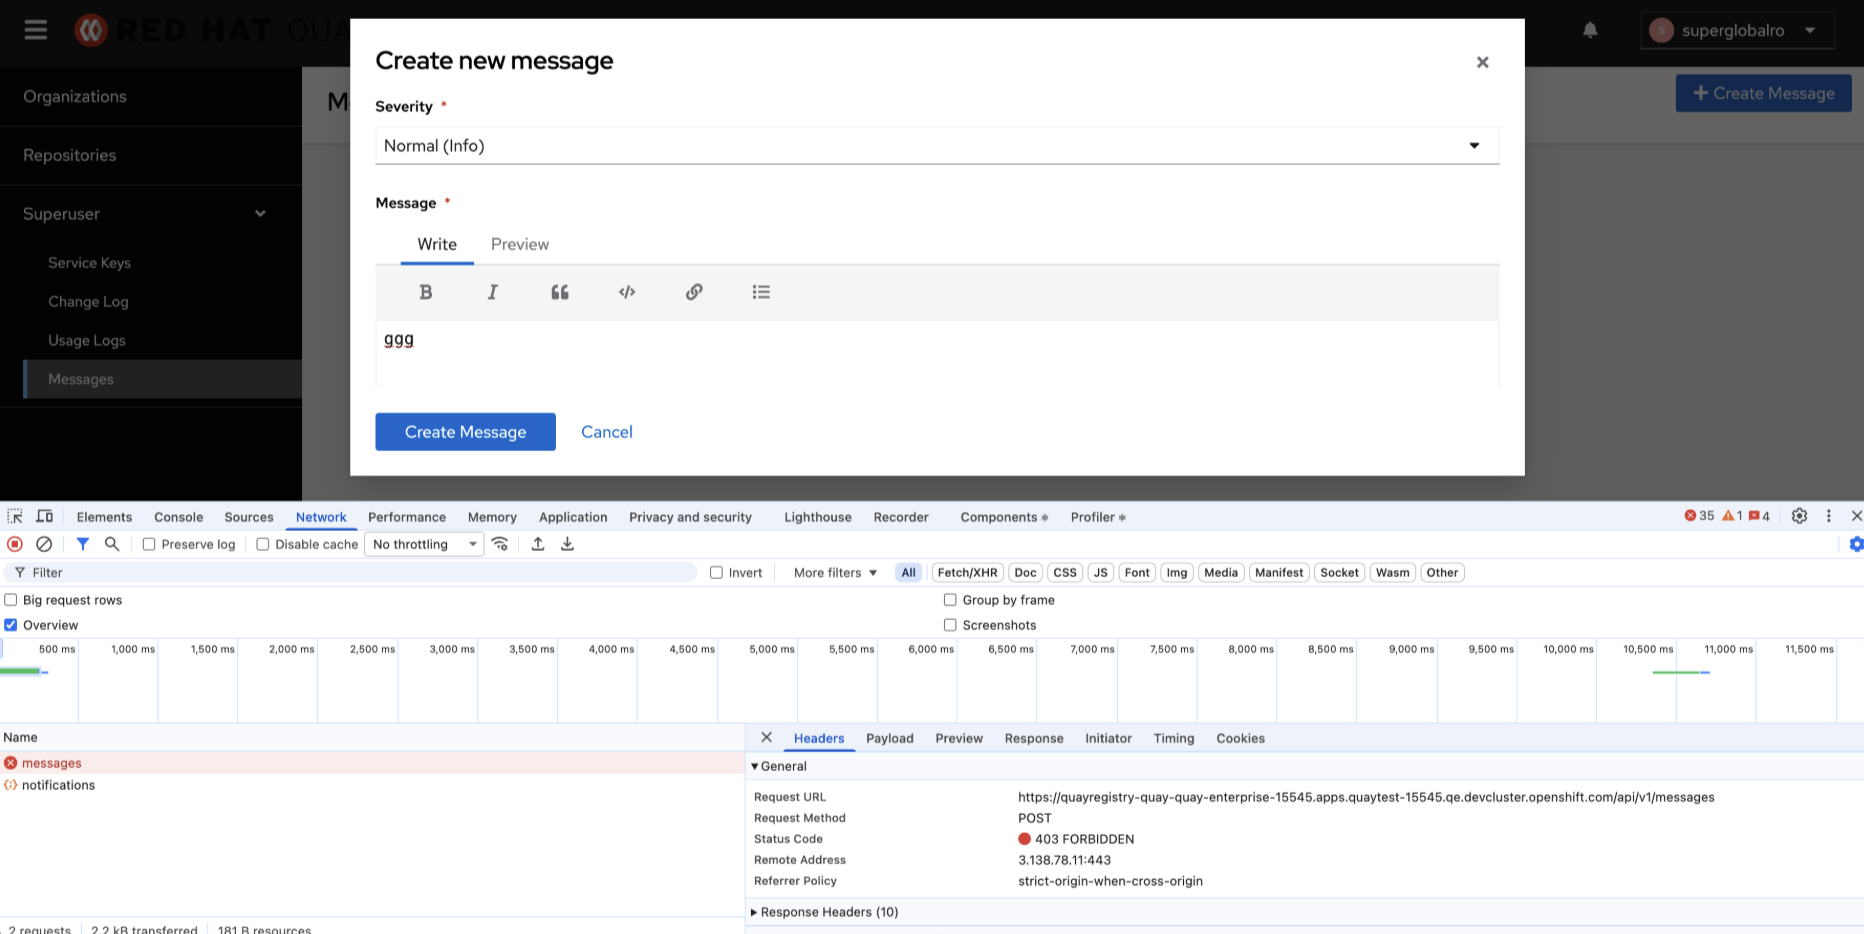Enable the Preserve log checkbox
The width and height of the screenshot is (1864, 934).
(x=149, y=544)
